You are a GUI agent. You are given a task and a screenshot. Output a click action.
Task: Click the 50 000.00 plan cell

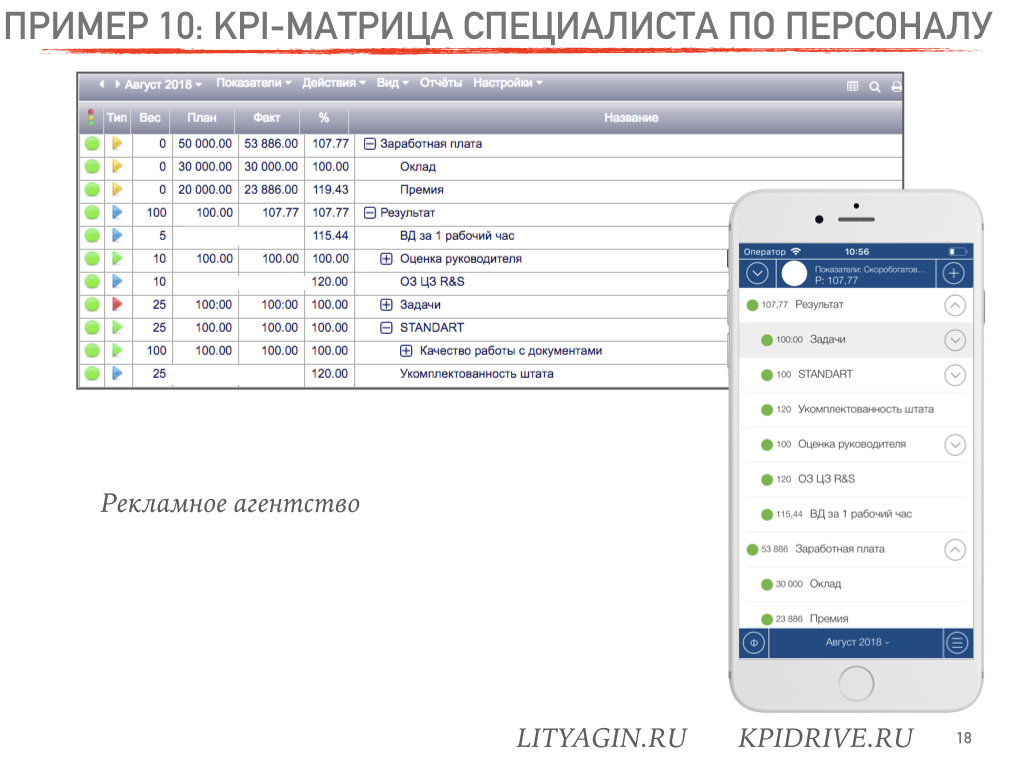click(205, 144)
